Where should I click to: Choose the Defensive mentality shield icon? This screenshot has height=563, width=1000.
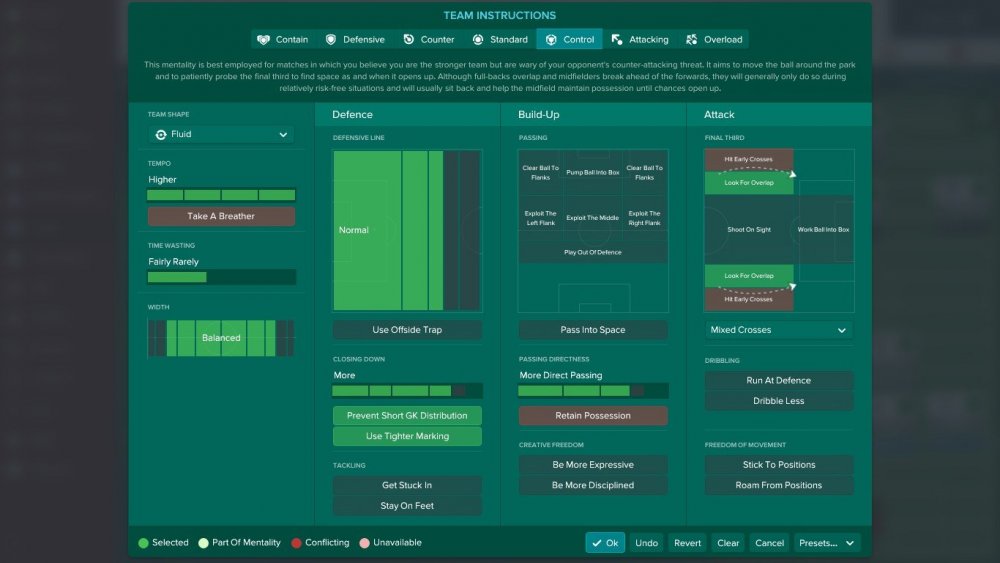[x=330, y=40]
